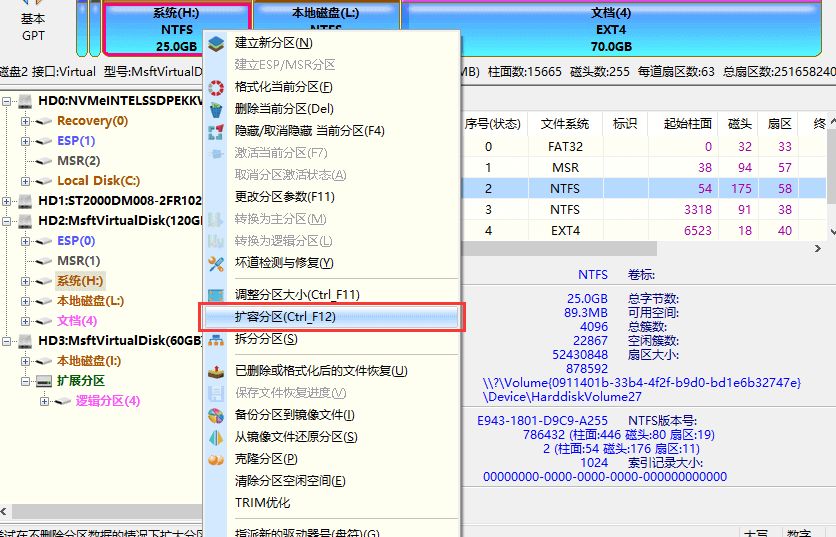The image size is (836, 537).
Task: Click the 建立新分区 layered icon
Action: point(216,43)
